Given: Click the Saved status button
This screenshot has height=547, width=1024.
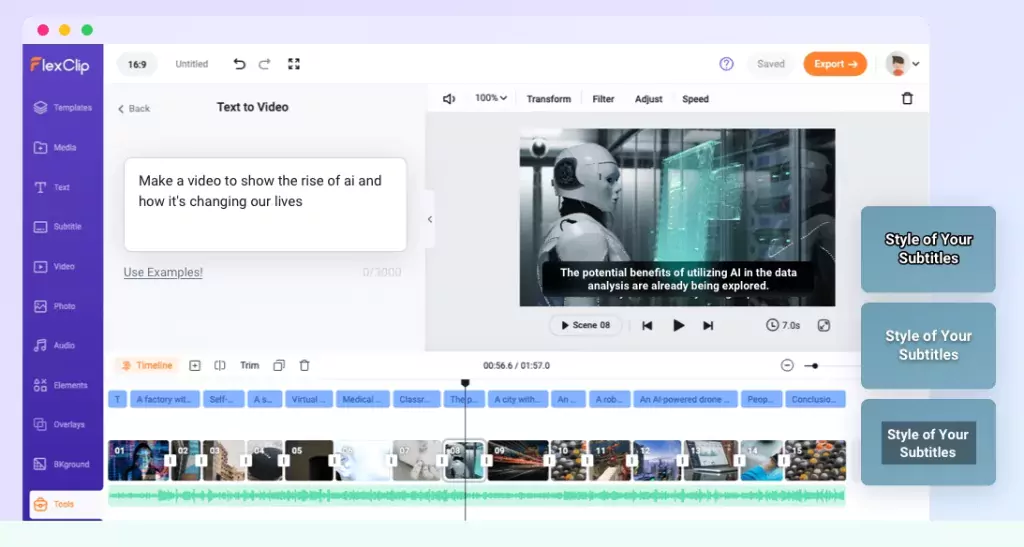Looking at the screenshot, I should point(771,64).
